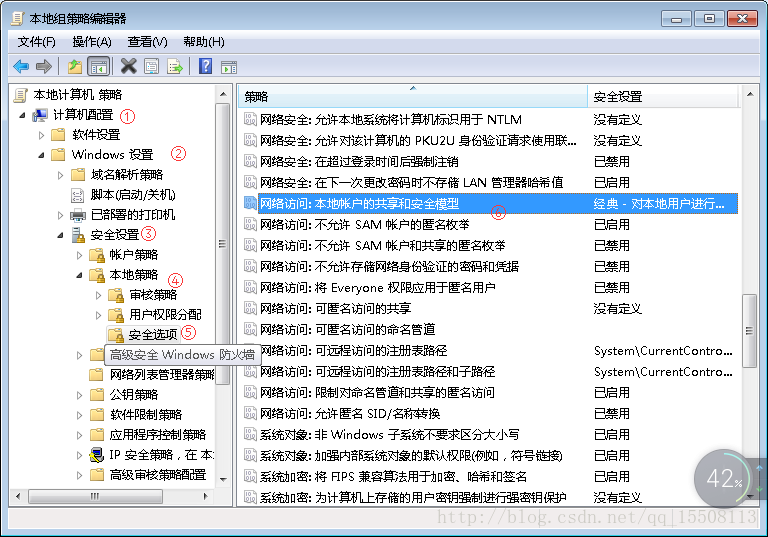Sort by the 策略 column header

413,96
